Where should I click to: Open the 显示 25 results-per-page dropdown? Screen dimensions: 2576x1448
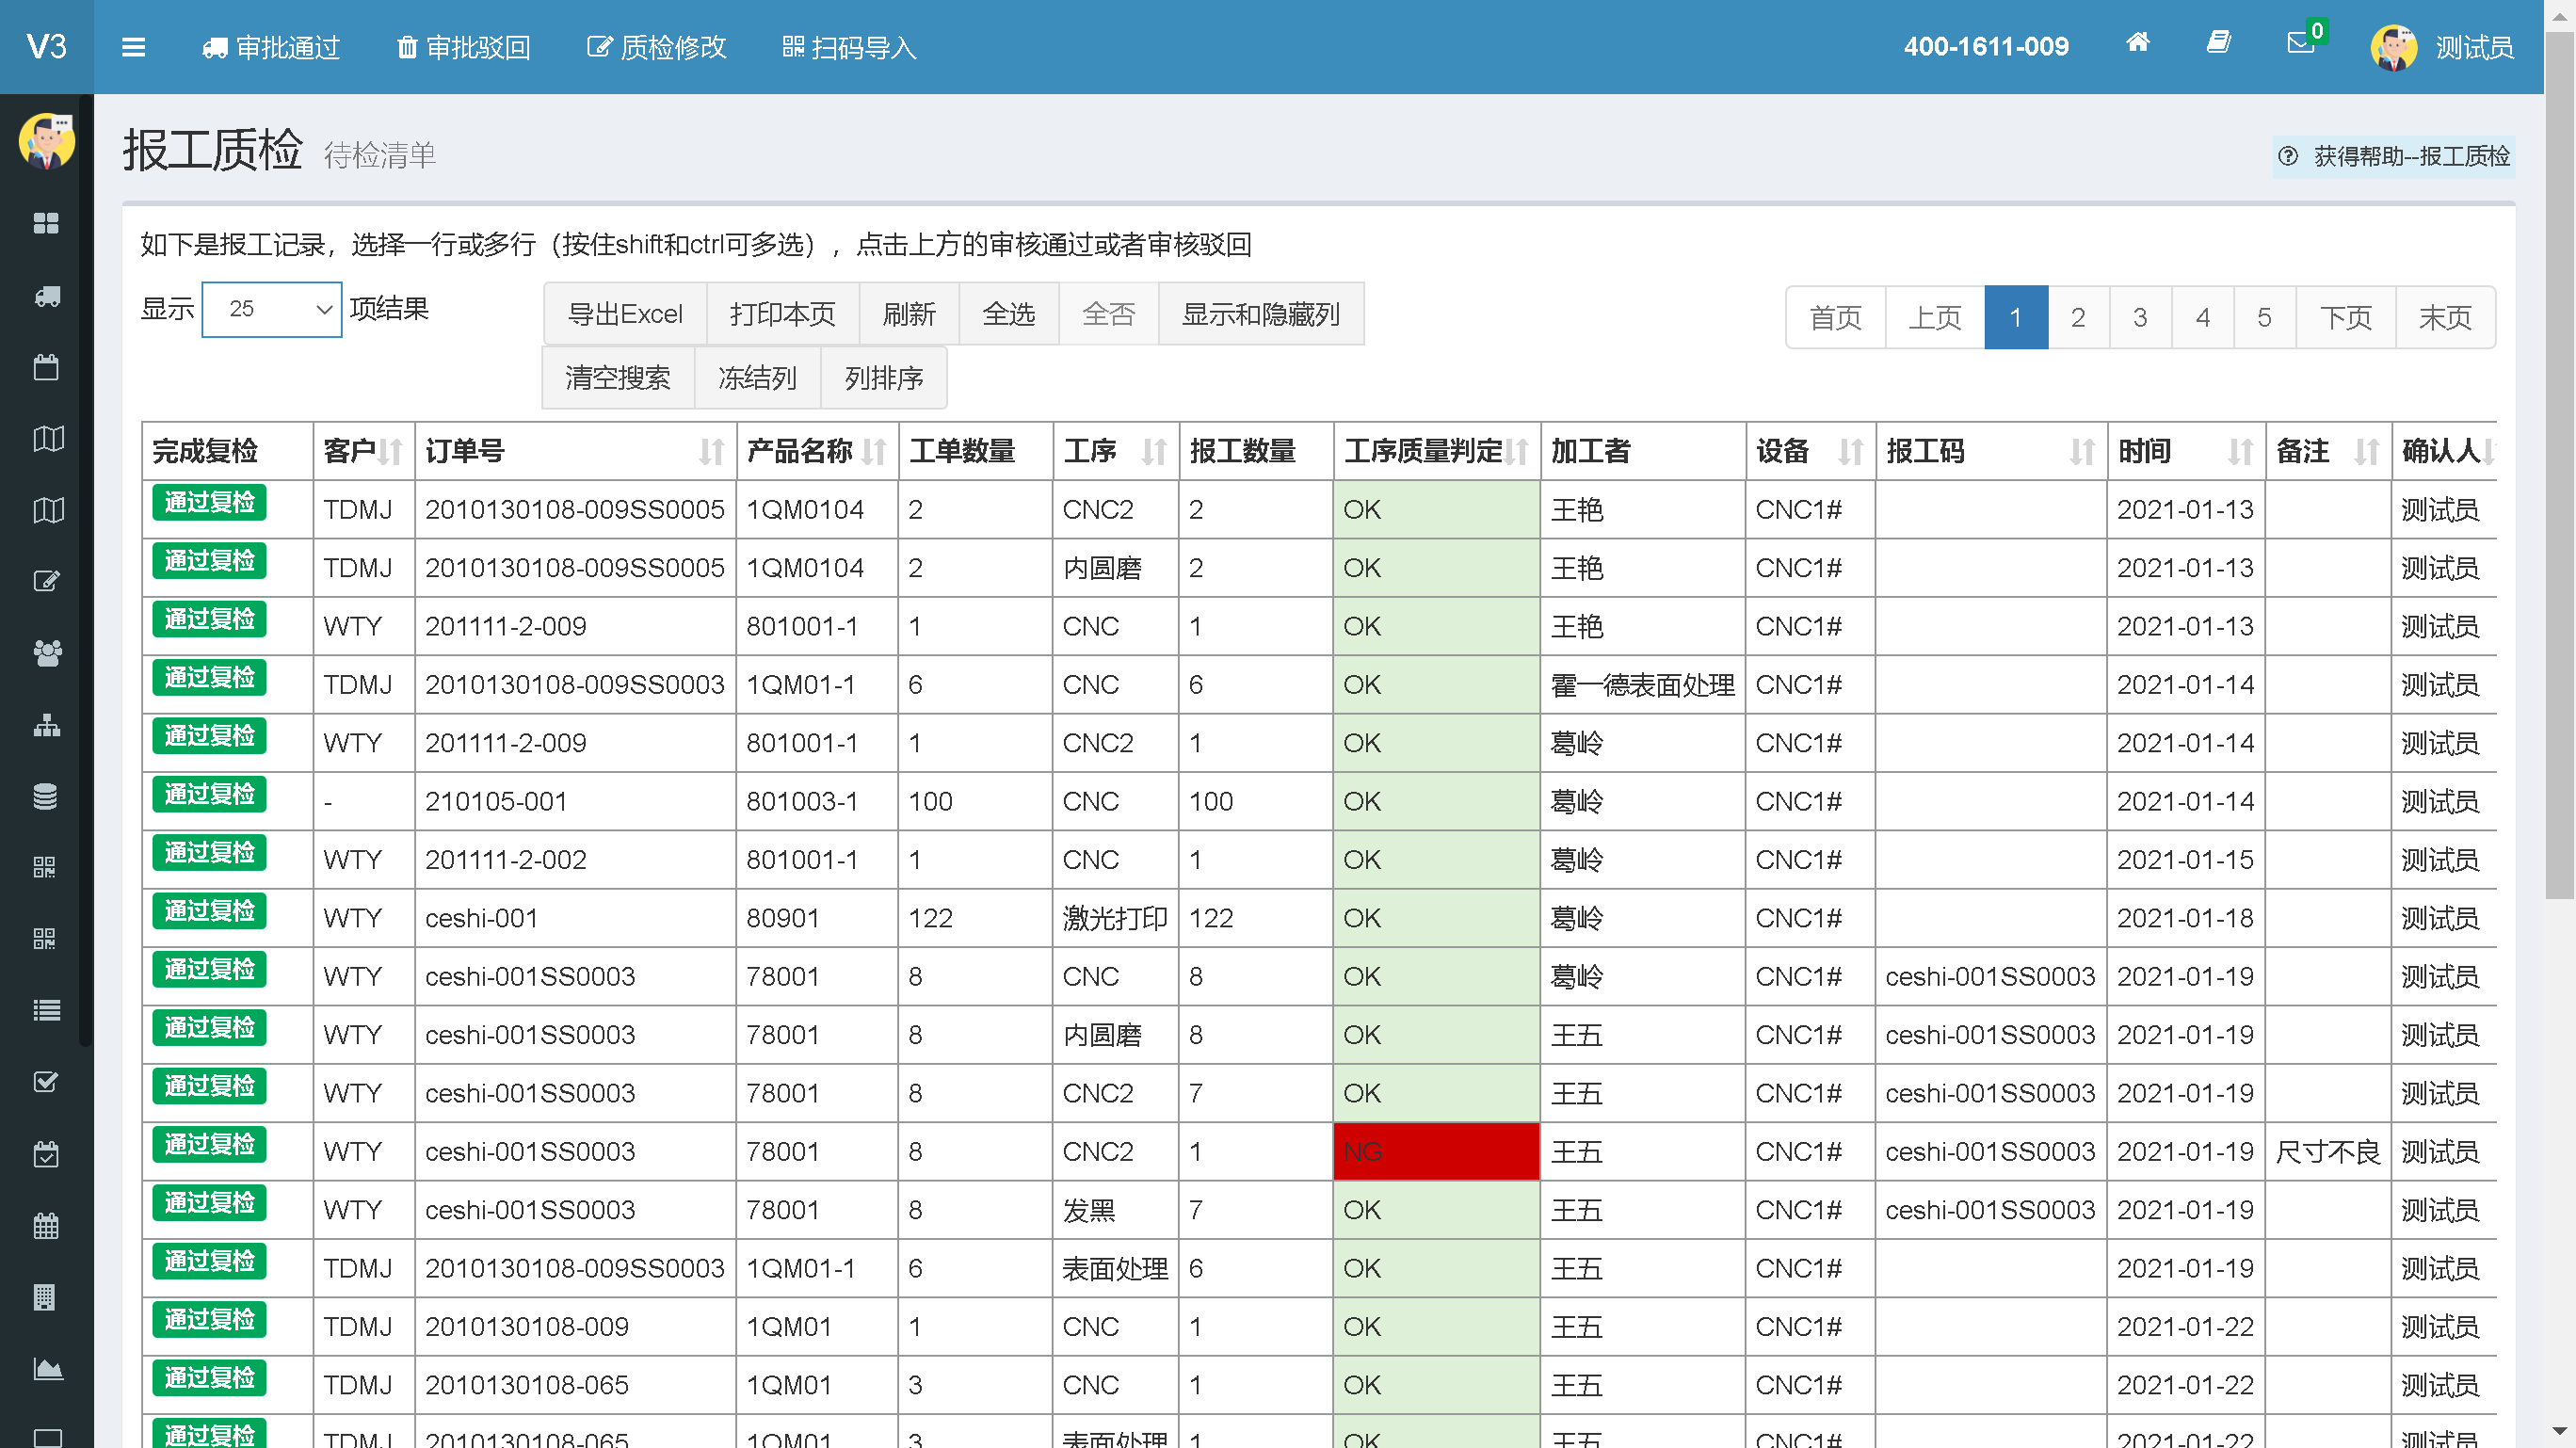click(271, 309)
